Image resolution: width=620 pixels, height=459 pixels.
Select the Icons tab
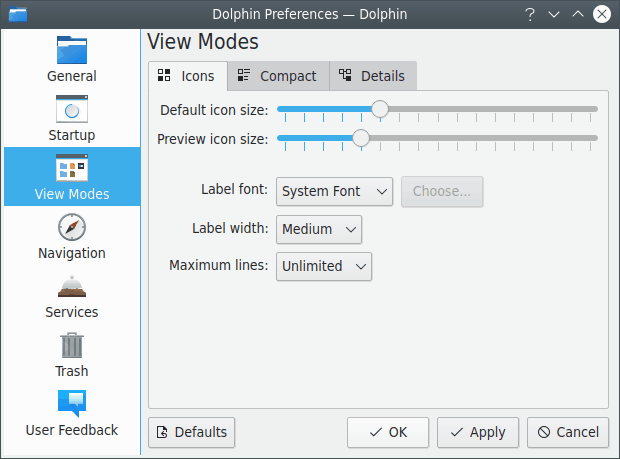click(x=187, y=76)
